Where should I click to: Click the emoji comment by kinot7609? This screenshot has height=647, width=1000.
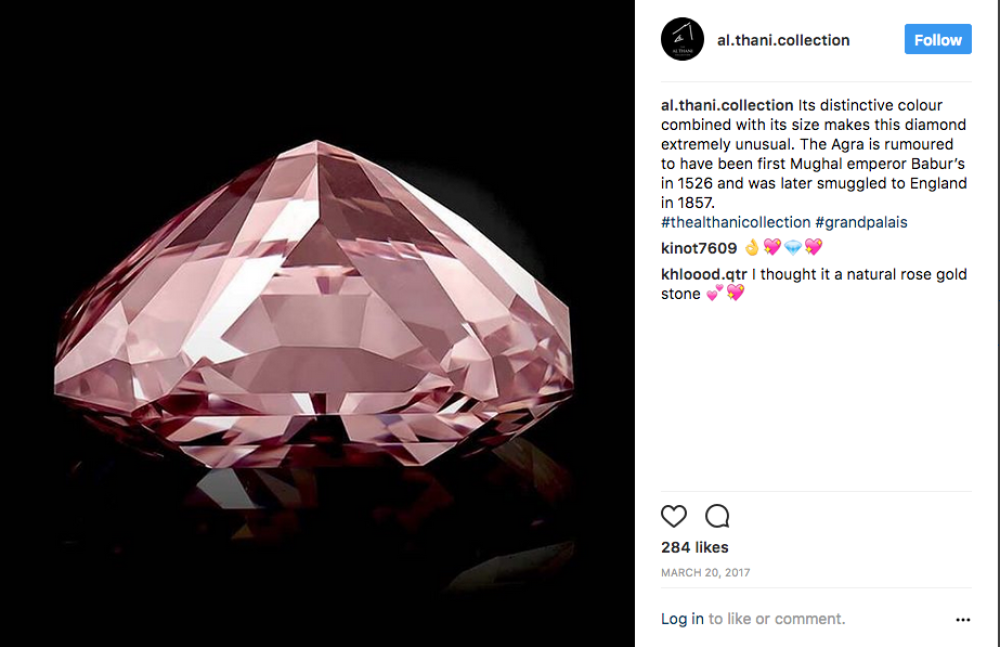click(783, 248)
